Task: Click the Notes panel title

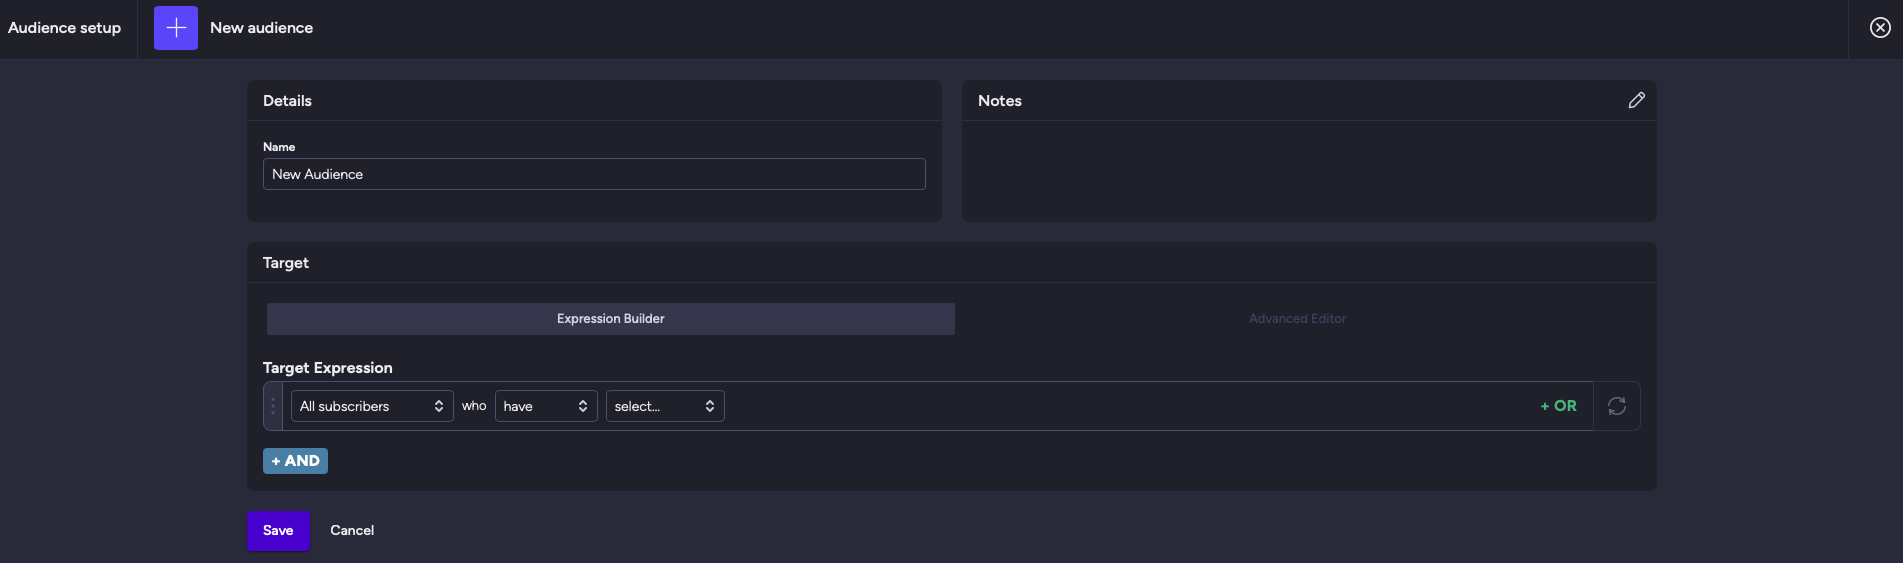Action: pyautogui.click(x=1000, y=101)
